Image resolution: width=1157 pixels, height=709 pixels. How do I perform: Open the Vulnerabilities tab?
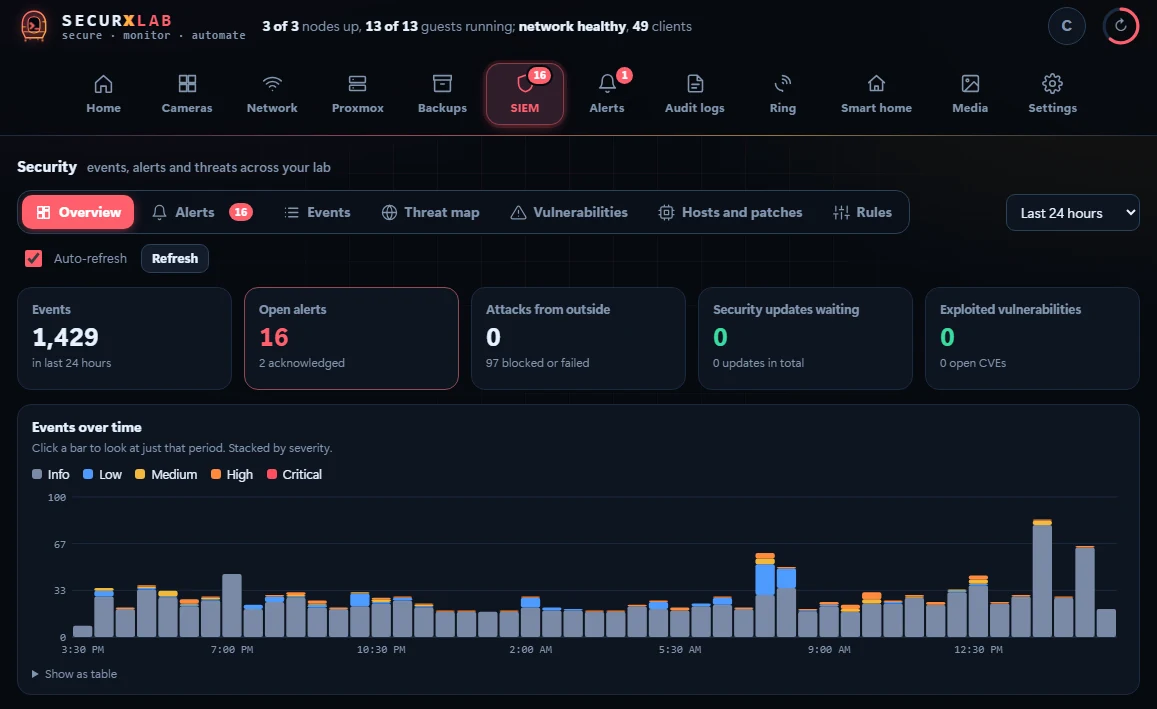pyautogui.click(x=569, y=212)
